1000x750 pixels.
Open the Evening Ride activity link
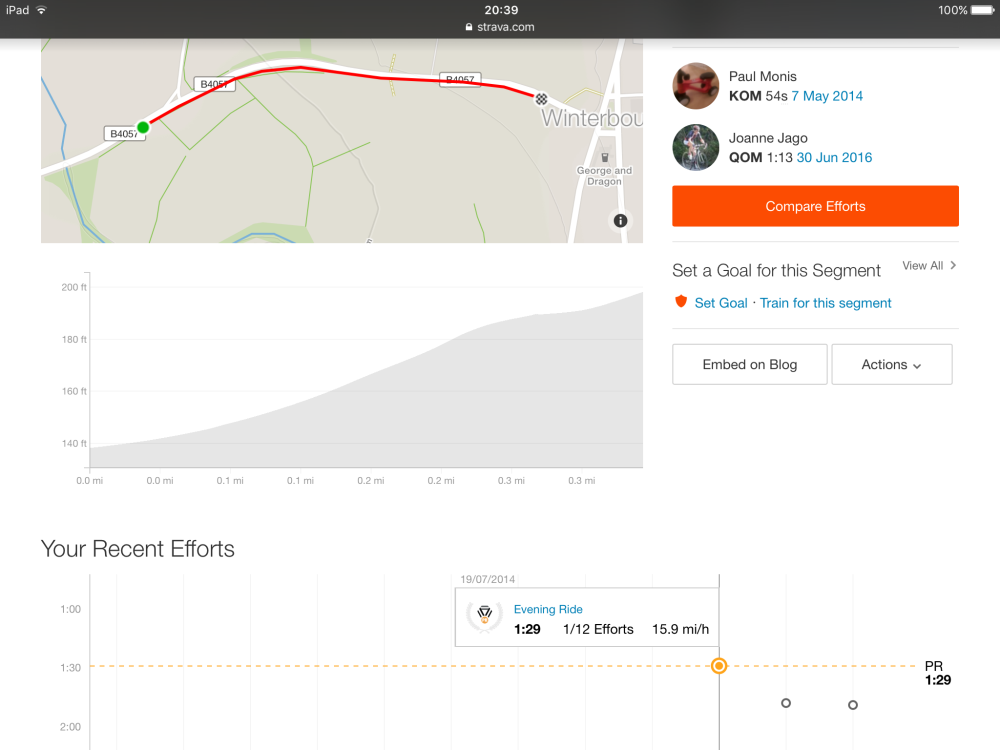(x=548, y=609)
